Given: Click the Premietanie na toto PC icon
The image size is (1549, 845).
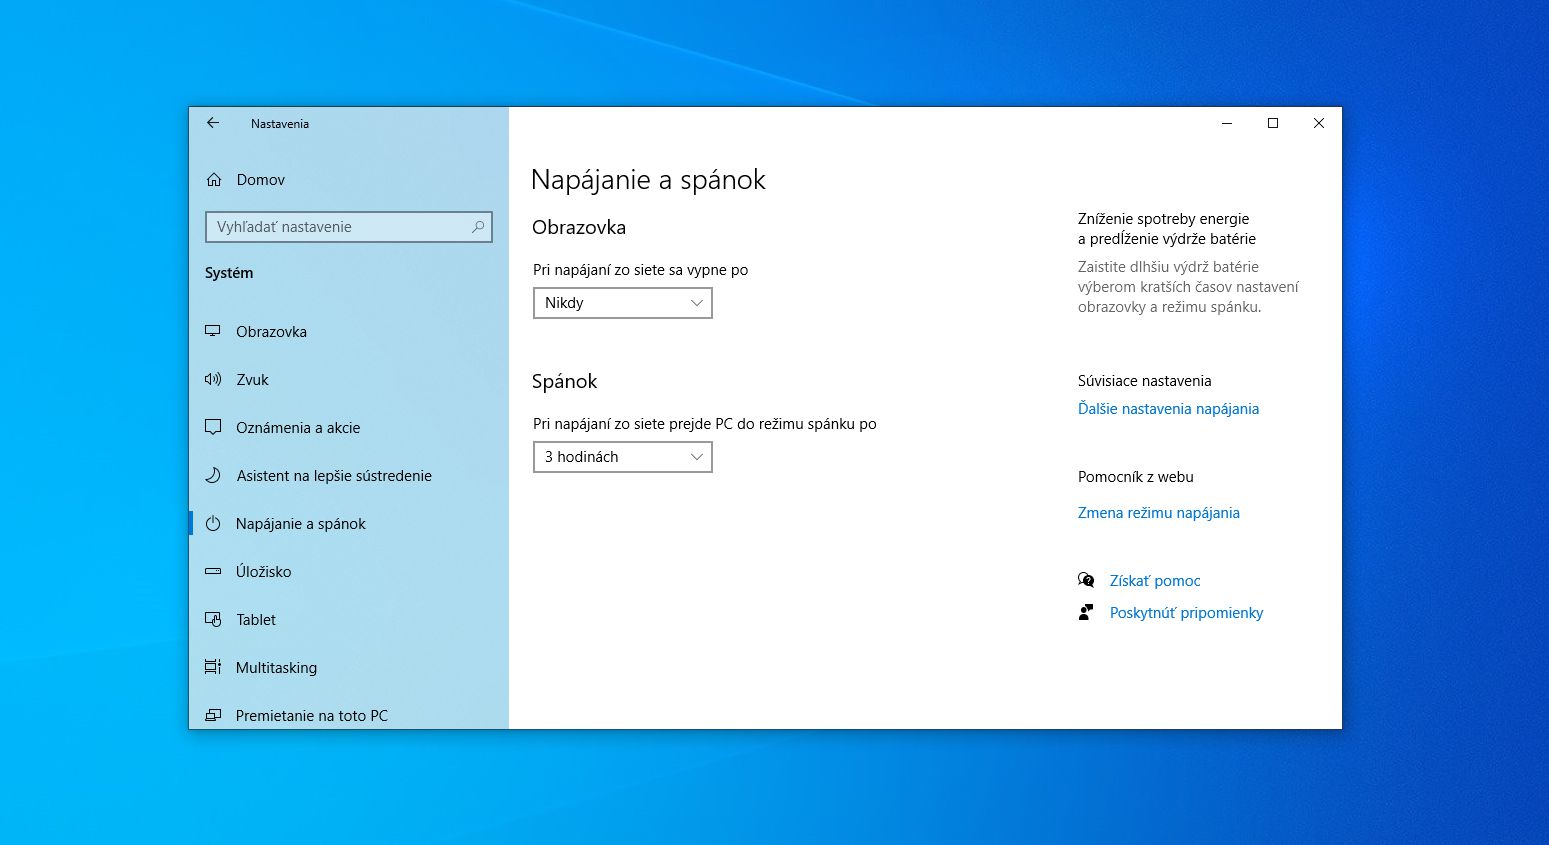Looking at the screenshot, I should 213,715.
